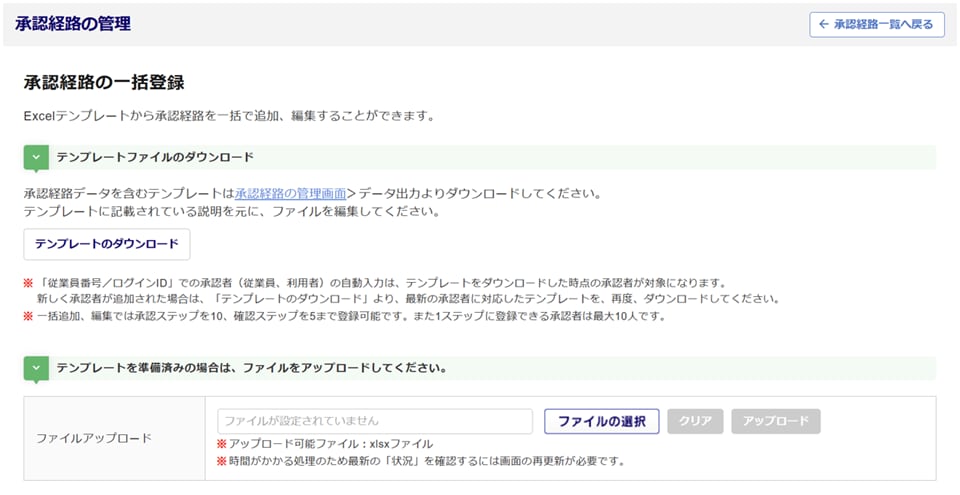Collapse the テンプレートファイルのダウンロード section chevron
The image size is (960, 495).
[36, 158]
